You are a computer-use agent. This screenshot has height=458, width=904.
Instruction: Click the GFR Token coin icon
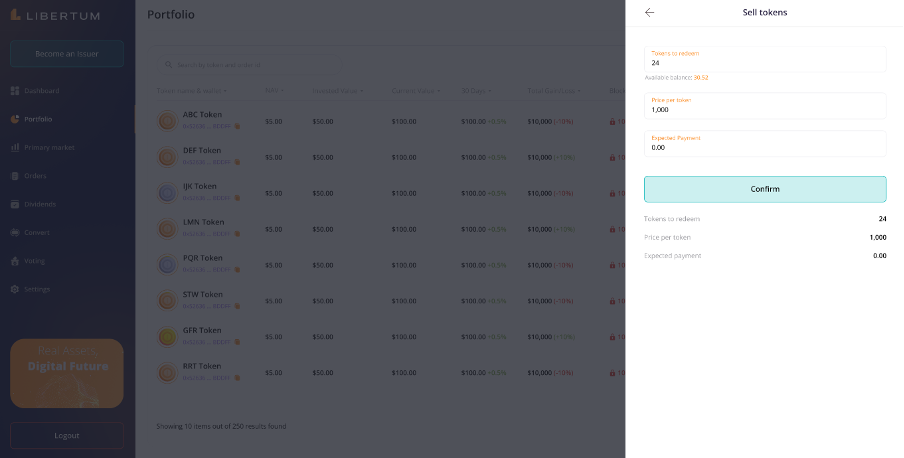pos(168,336)
